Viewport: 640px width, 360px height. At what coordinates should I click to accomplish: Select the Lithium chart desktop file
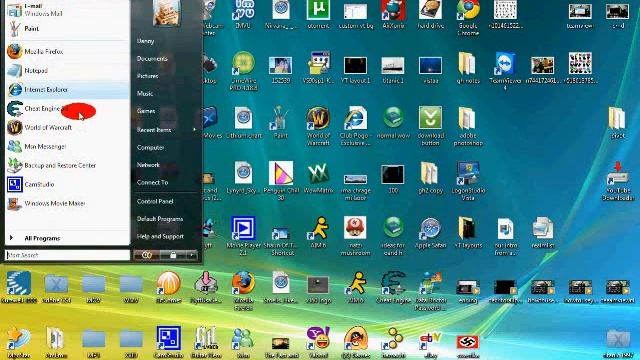(x=243, y=122)
